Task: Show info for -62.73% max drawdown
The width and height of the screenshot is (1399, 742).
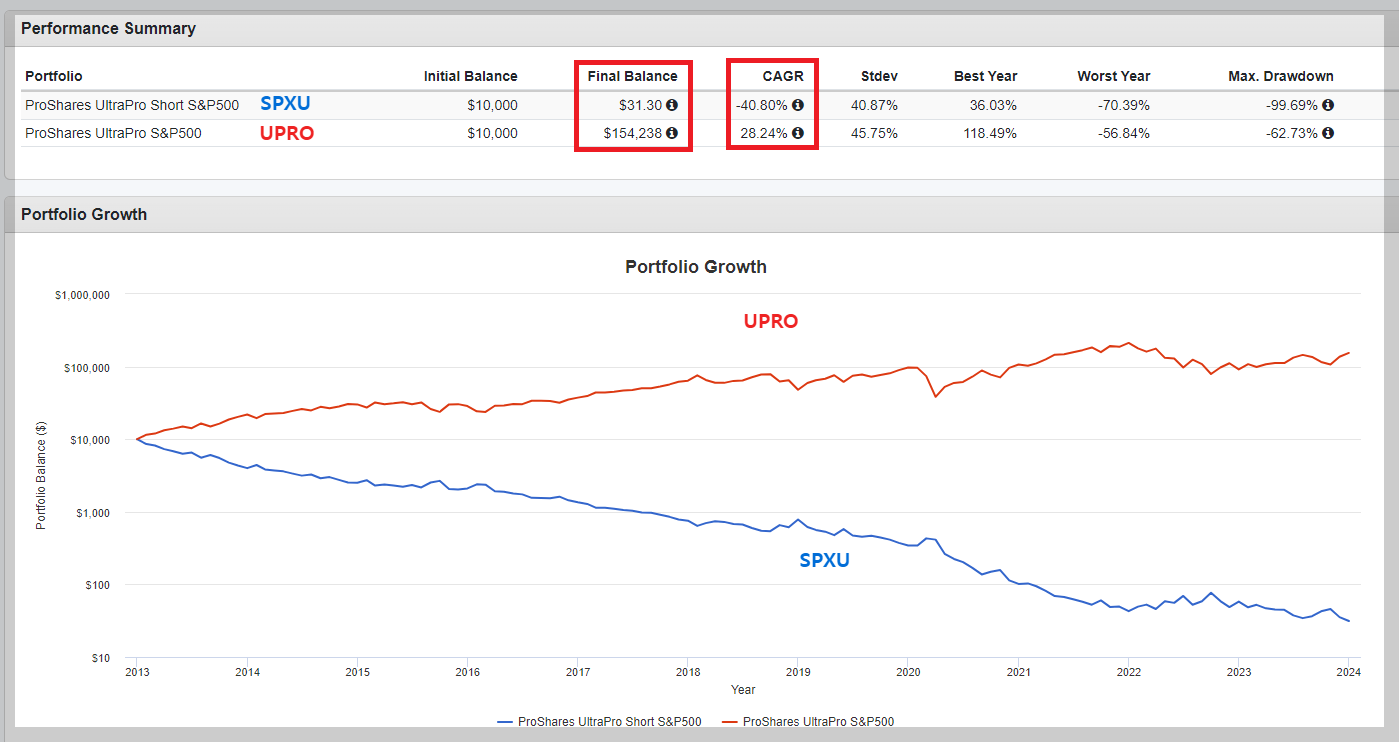Action: (1328, 133)
